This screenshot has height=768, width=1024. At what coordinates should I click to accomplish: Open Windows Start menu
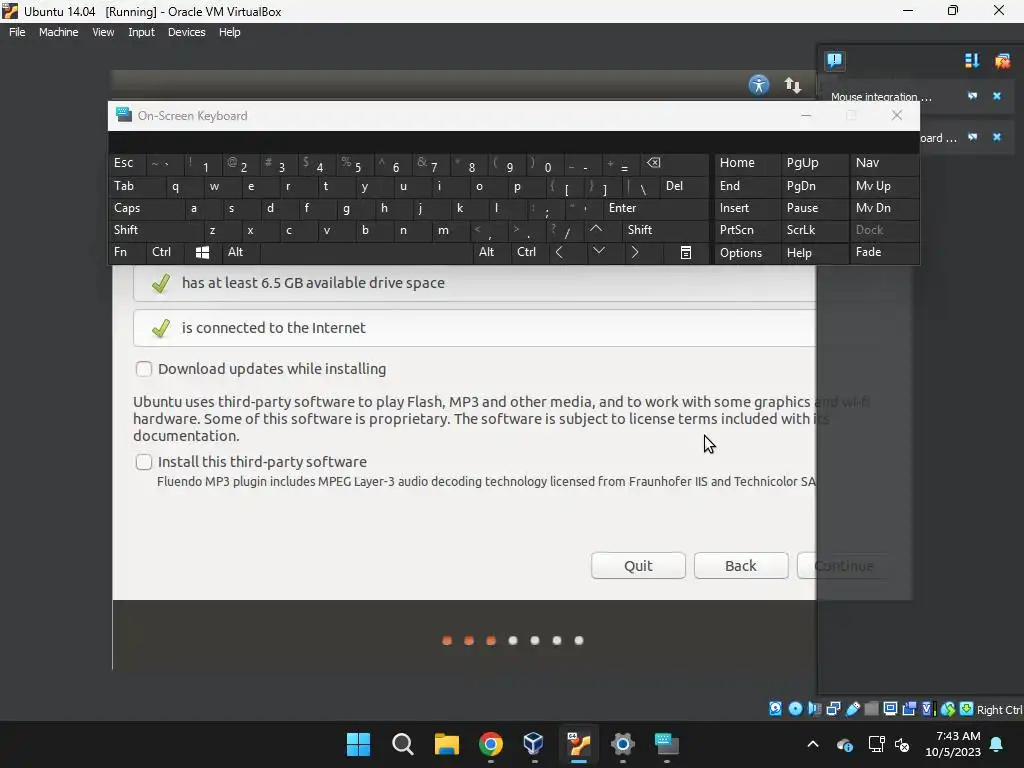(x=358, y=744)
